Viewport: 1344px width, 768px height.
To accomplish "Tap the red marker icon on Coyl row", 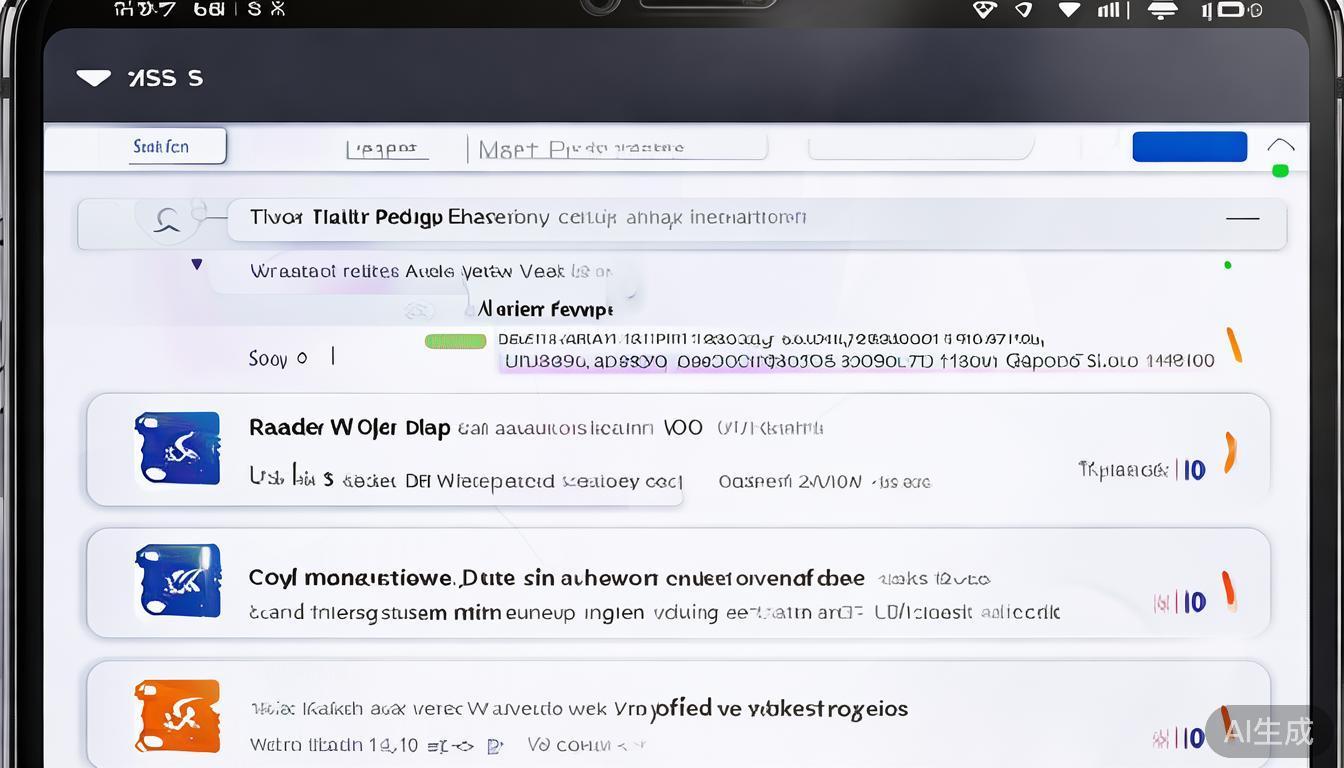I will pyautogui.click(x=1228, y=590).
